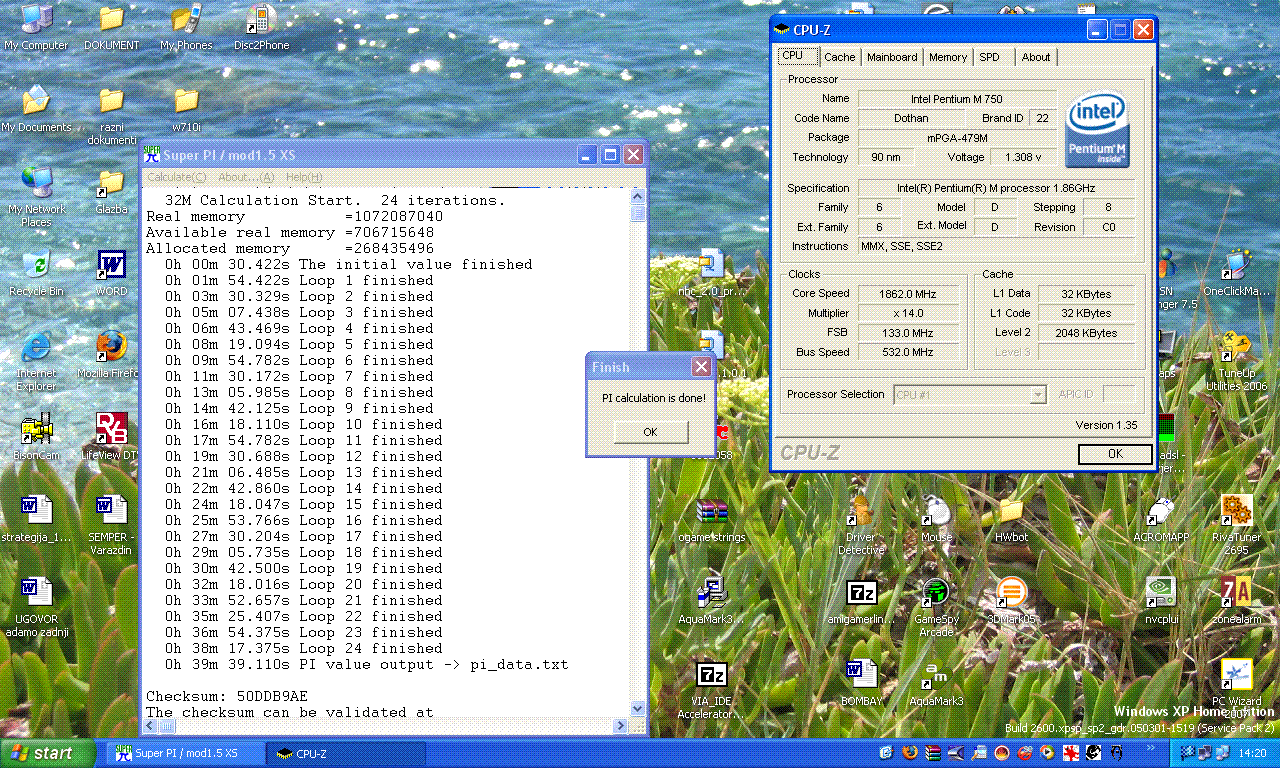Select the BisonCam desktop icon

[36, 436]
